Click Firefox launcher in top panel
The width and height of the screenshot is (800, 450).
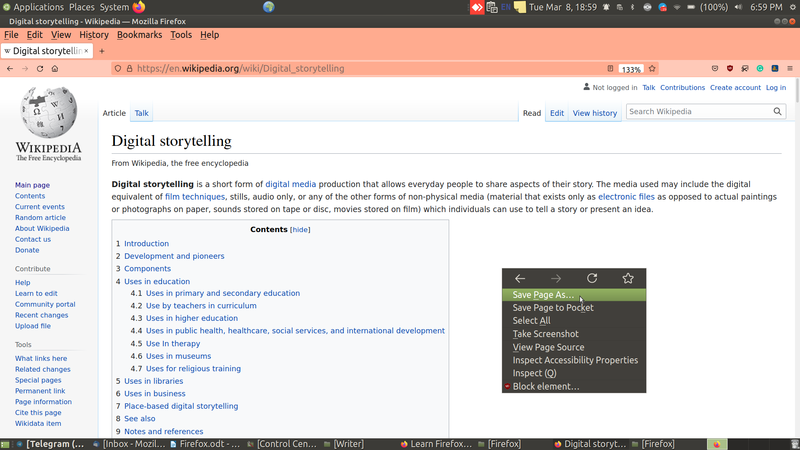pos(138,7)
